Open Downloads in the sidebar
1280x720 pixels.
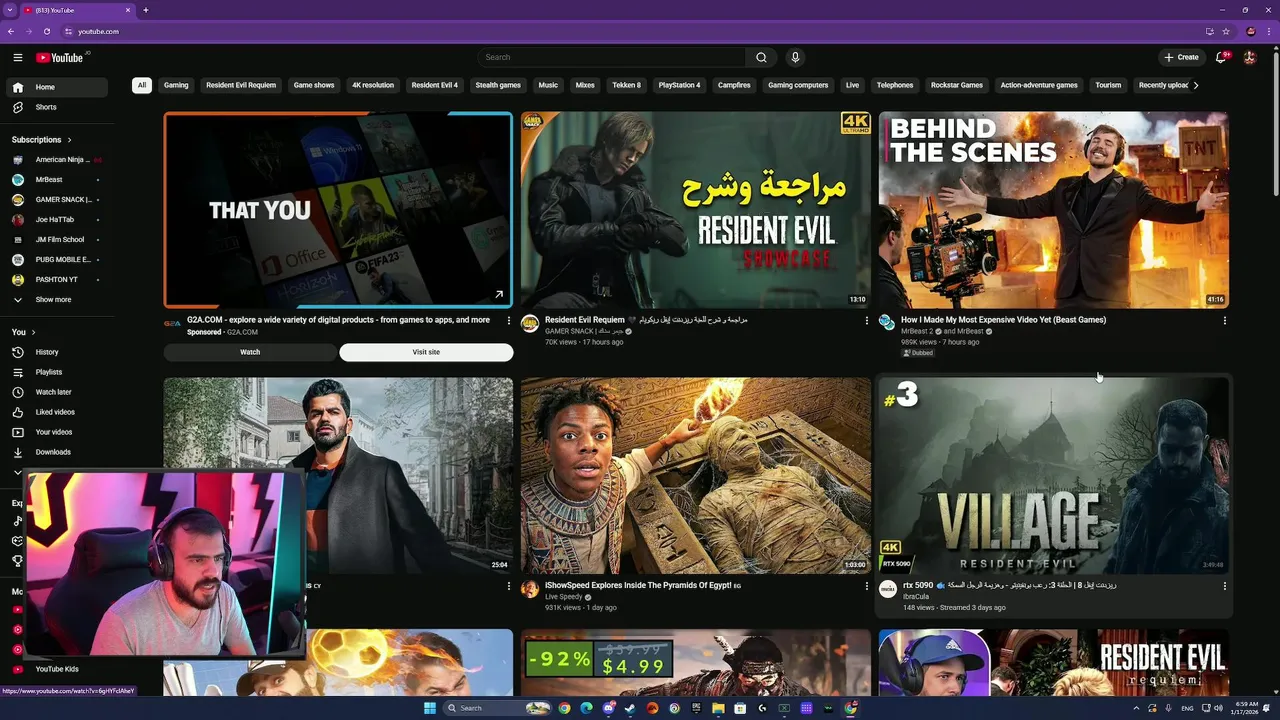tap(59, 452)
